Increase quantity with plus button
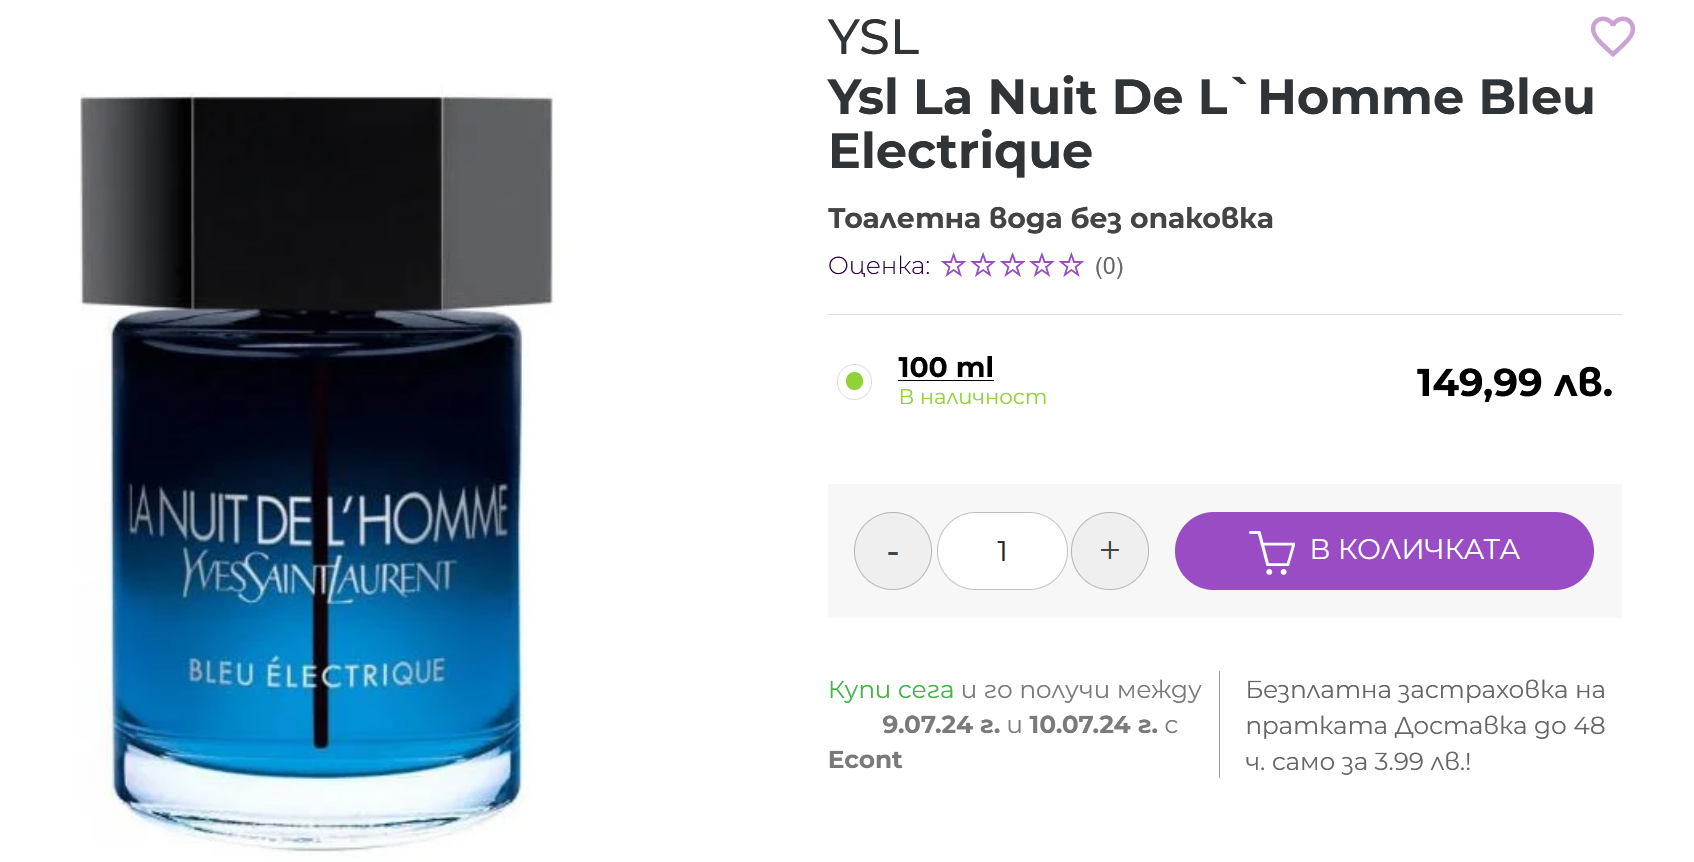Image resolution: width=1694 pixels, height=862 pixels. 1110,551
